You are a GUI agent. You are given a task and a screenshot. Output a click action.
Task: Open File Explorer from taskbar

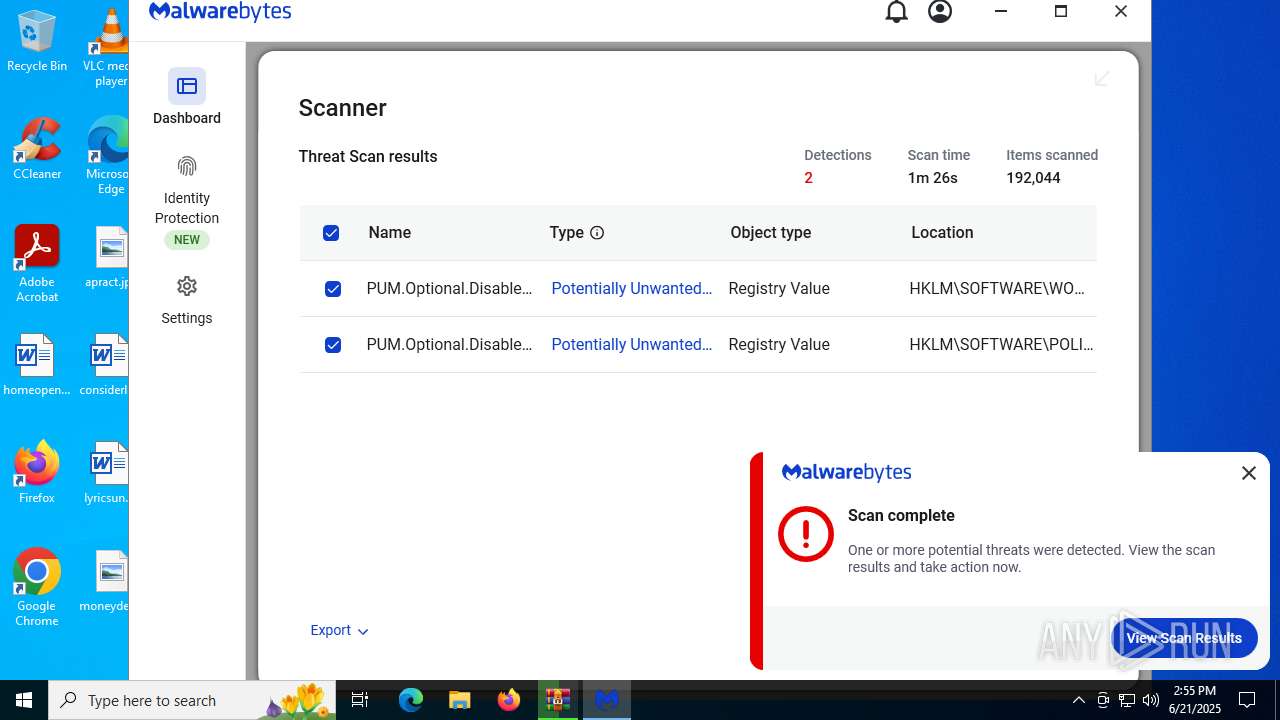(460, 700)
